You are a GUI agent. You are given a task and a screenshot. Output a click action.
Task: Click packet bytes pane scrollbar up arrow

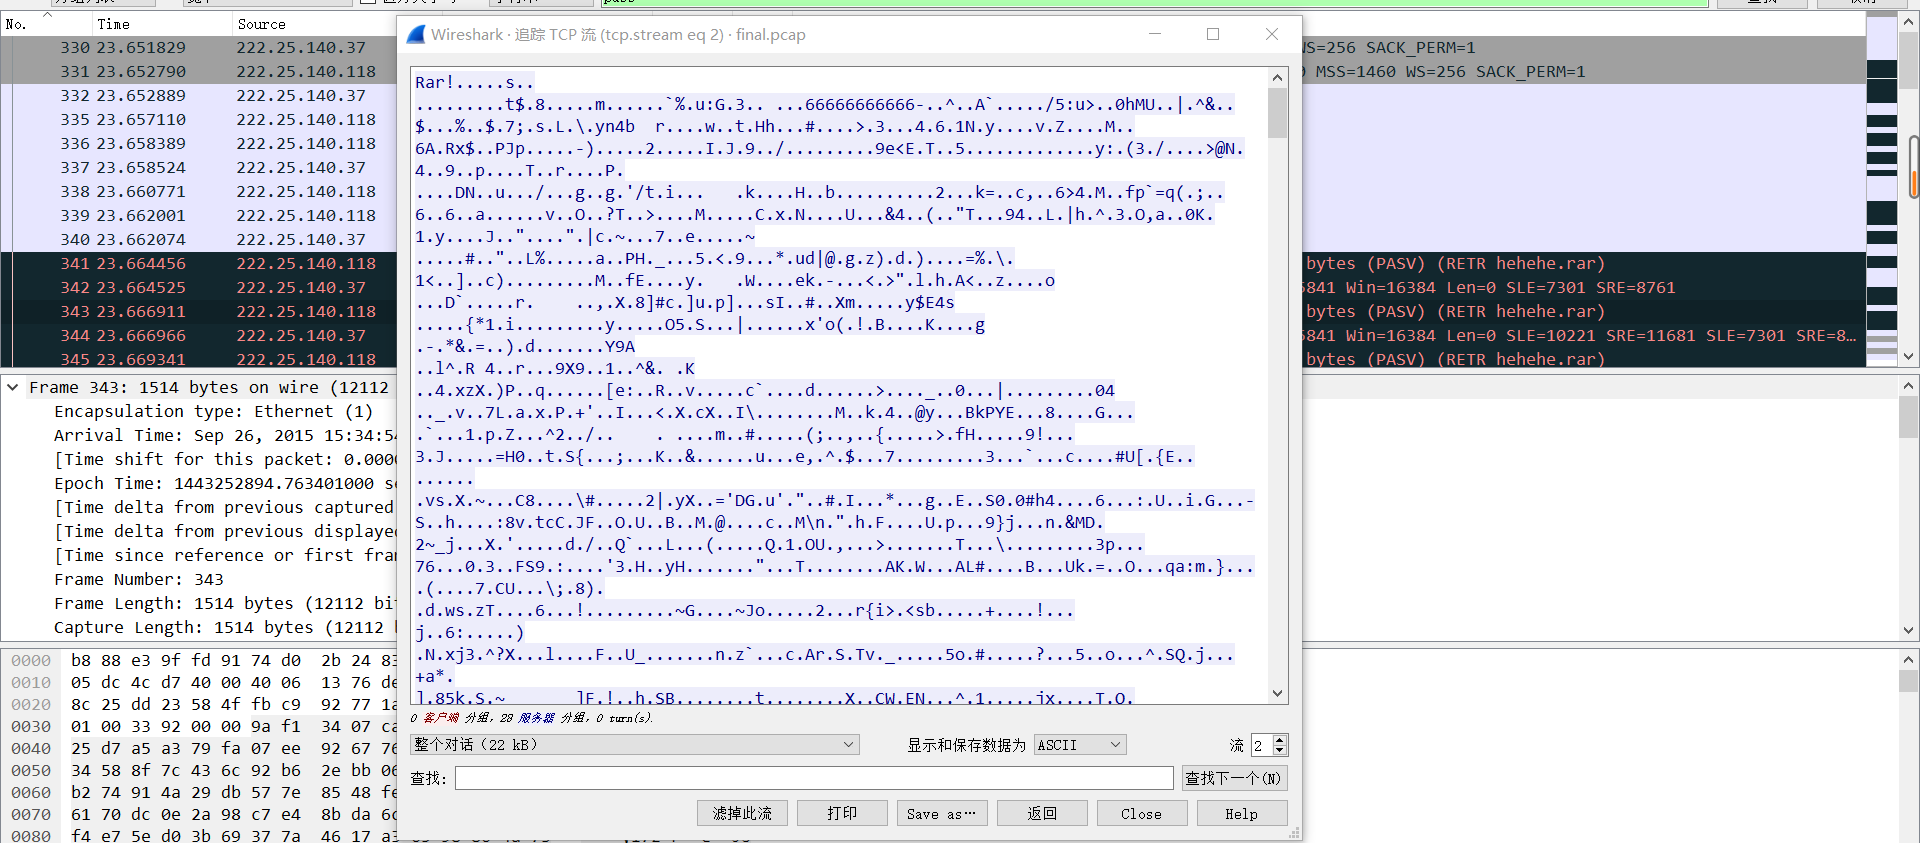(x=1908, y=659)
